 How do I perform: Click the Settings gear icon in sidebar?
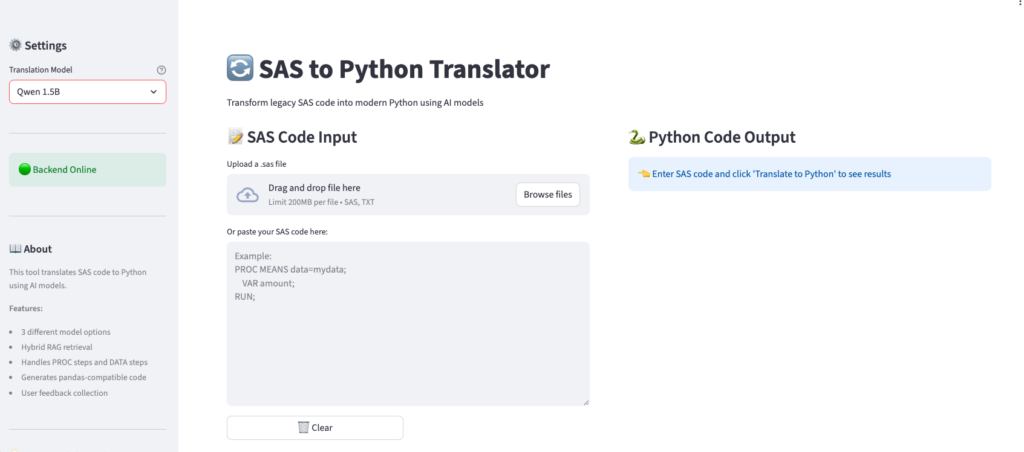[15, 45]
